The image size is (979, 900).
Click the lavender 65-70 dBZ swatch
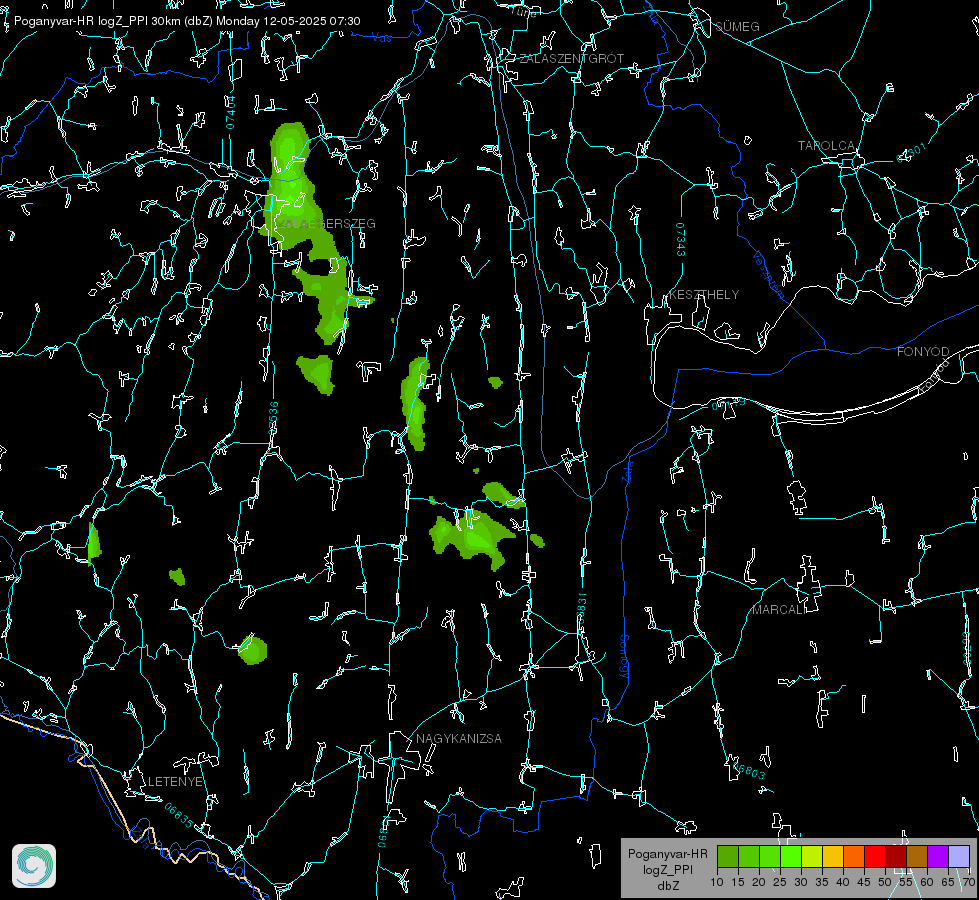(x=959, y=856)
